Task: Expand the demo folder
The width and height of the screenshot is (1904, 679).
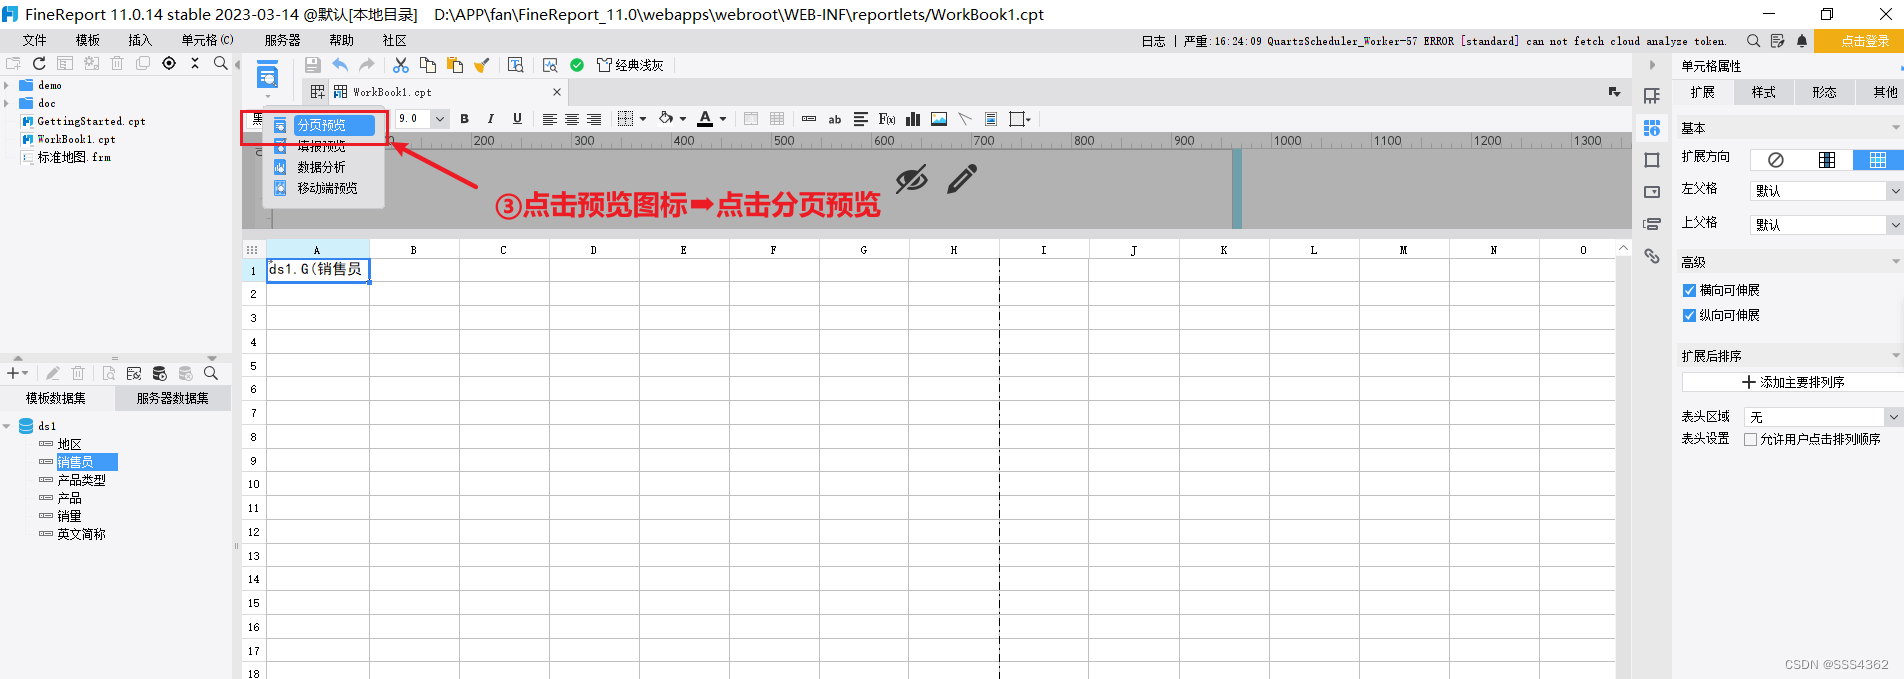Action: click(6, 86)
